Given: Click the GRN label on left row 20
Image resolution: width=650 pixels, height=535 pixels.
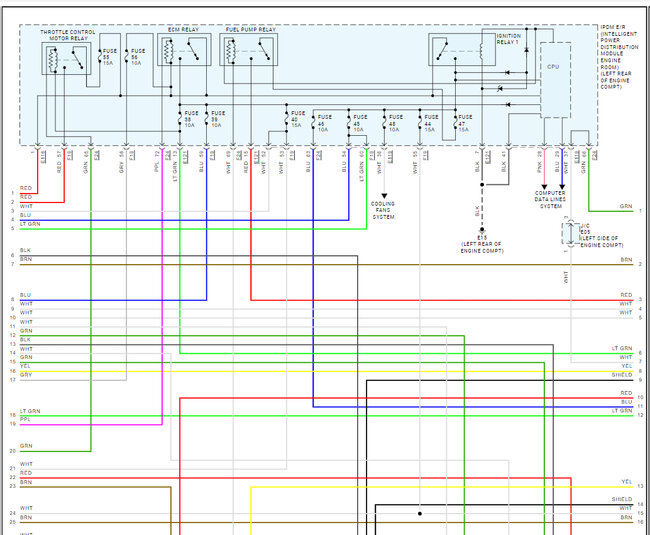Looking at the screenshot, I should (x=26, y=446).
